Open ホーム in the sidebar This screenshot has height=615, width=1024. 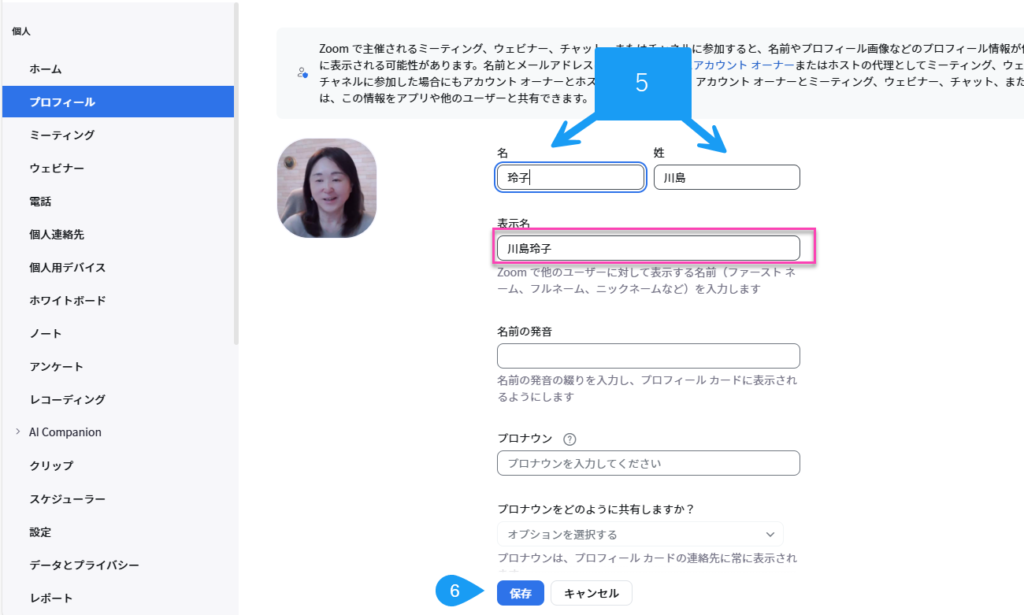[x=46, y=69]
